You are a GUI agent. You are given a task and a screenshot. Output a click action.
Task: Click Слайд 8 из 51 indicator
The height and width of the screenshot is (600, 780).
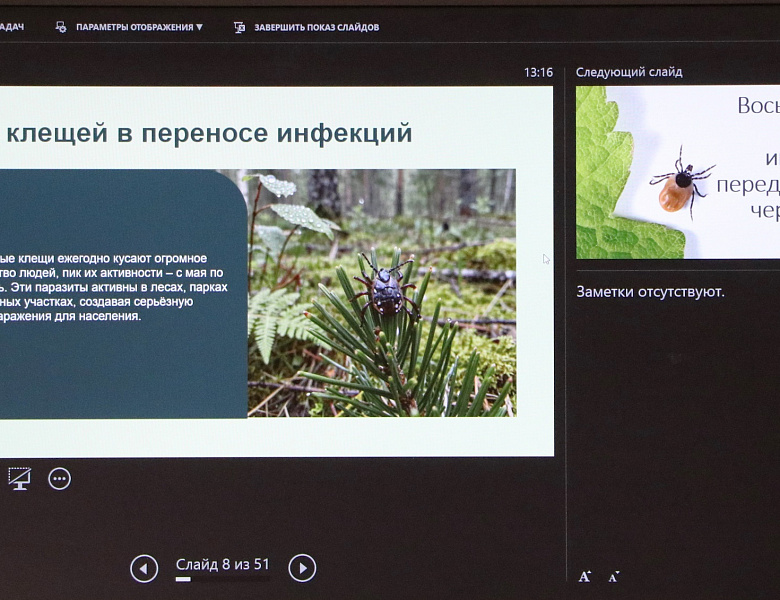222,564
